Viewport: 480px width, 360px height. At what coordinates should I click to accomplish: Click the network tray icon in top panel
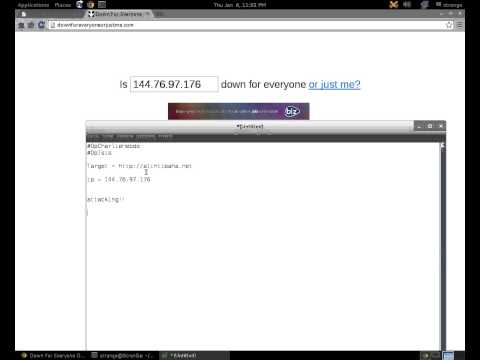pyautogui.click(x=424, y=5)
